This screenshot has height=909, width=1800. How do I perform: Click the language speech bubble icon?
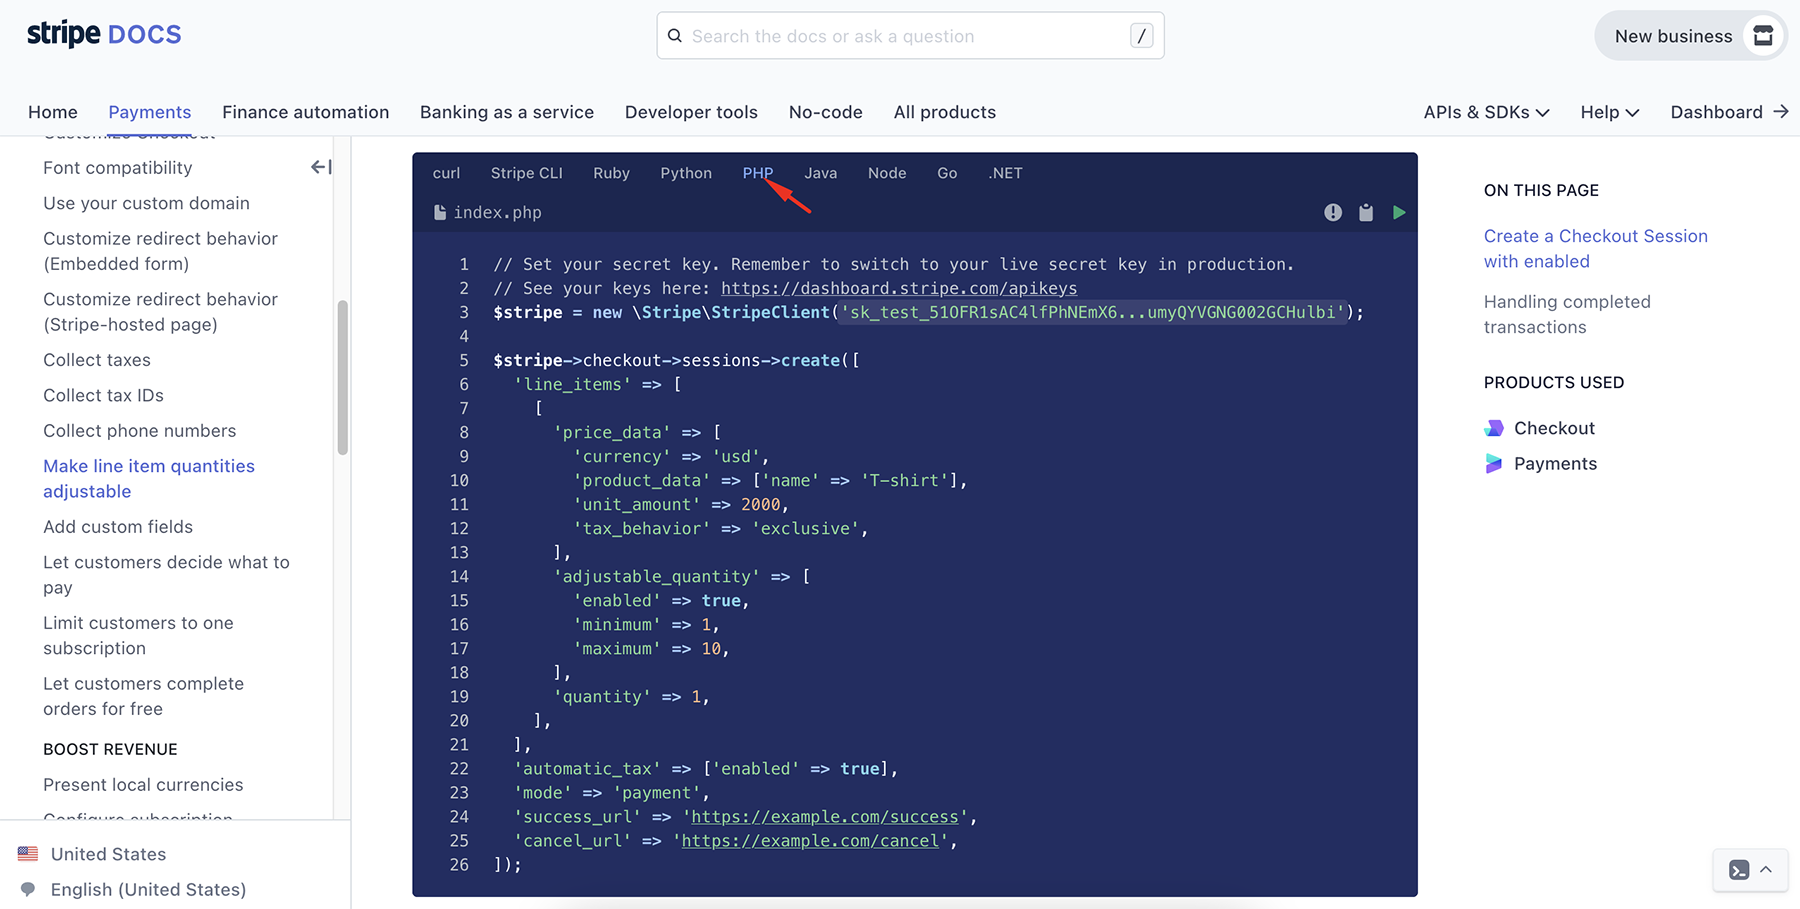28,889
